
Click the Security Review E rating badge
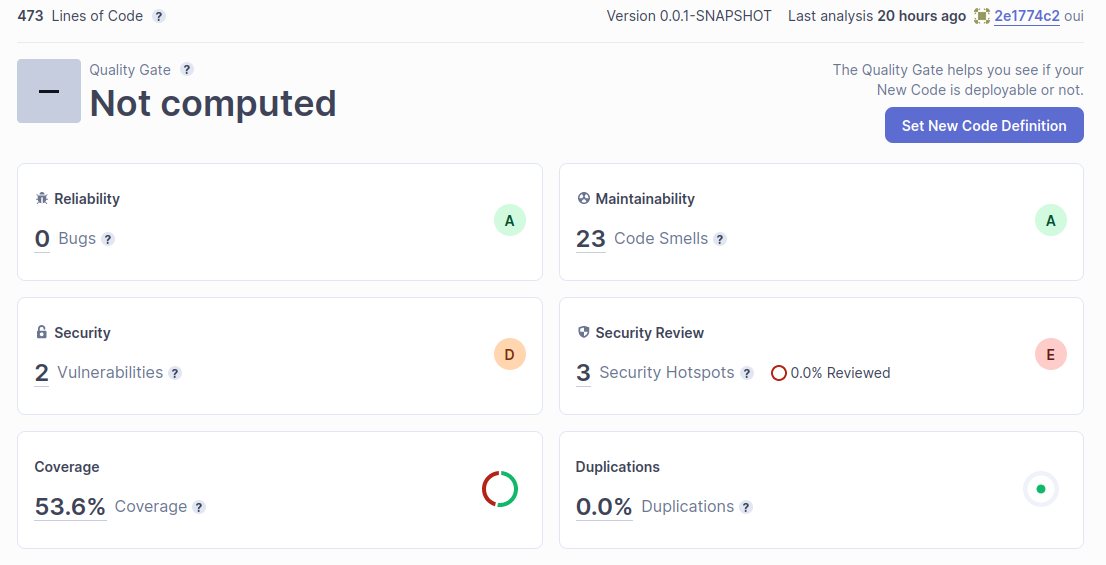pos(1051,355)
